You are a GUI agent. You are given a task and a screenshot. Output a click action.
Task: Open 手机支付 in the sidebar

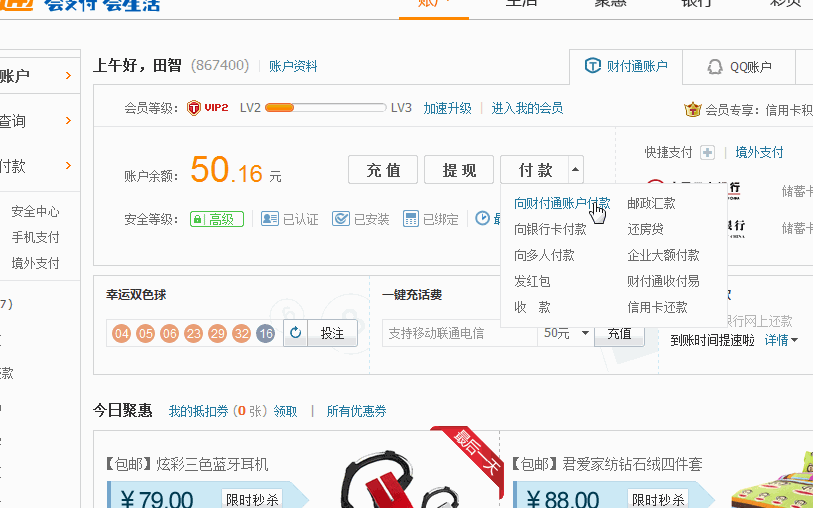click(35, 237)
